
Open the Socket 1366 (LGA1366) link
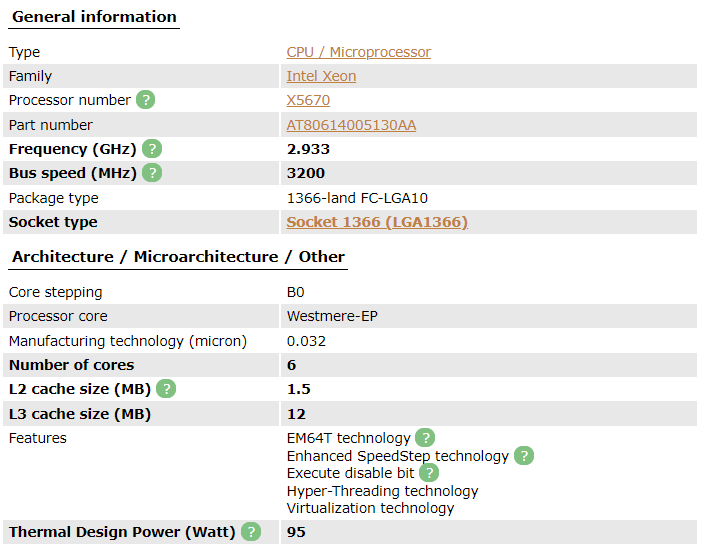pos(377,222)
